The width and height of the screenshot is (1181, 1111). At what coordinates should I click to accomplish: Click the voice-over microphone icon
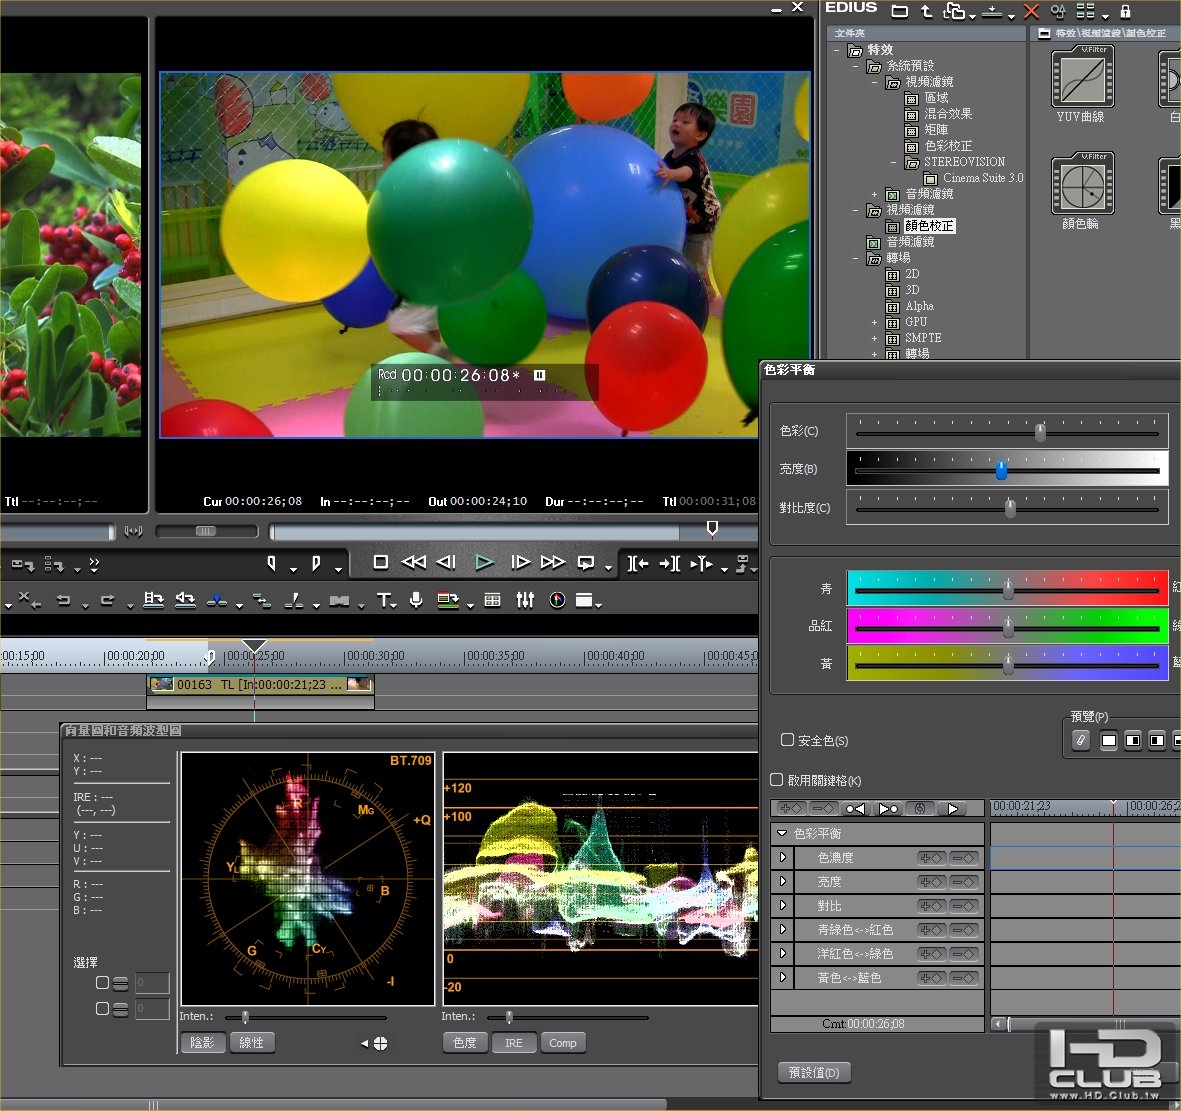coord(416,600)
